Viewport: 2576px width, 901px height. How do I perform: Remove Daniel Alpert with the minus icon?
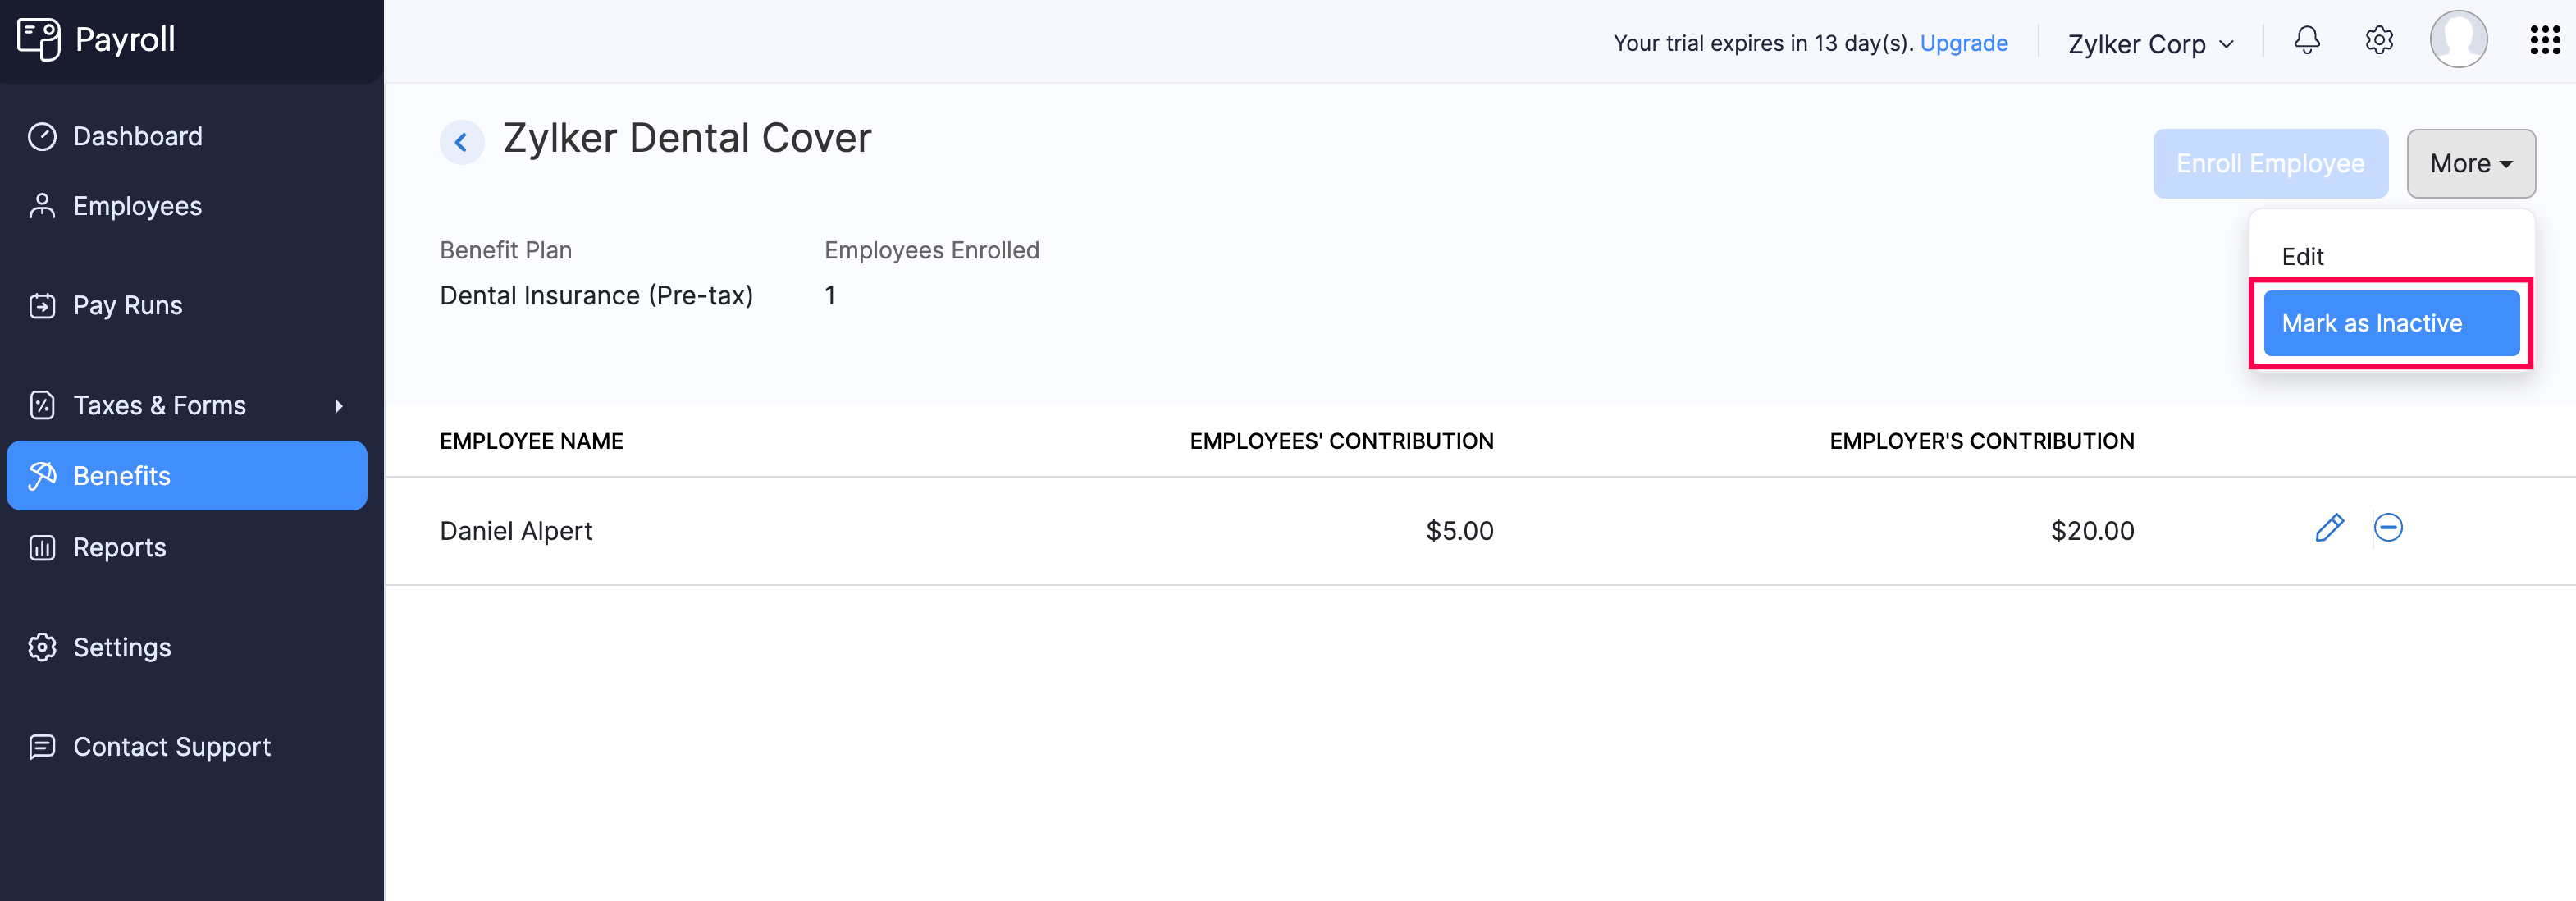click(x=2388, y=528)
